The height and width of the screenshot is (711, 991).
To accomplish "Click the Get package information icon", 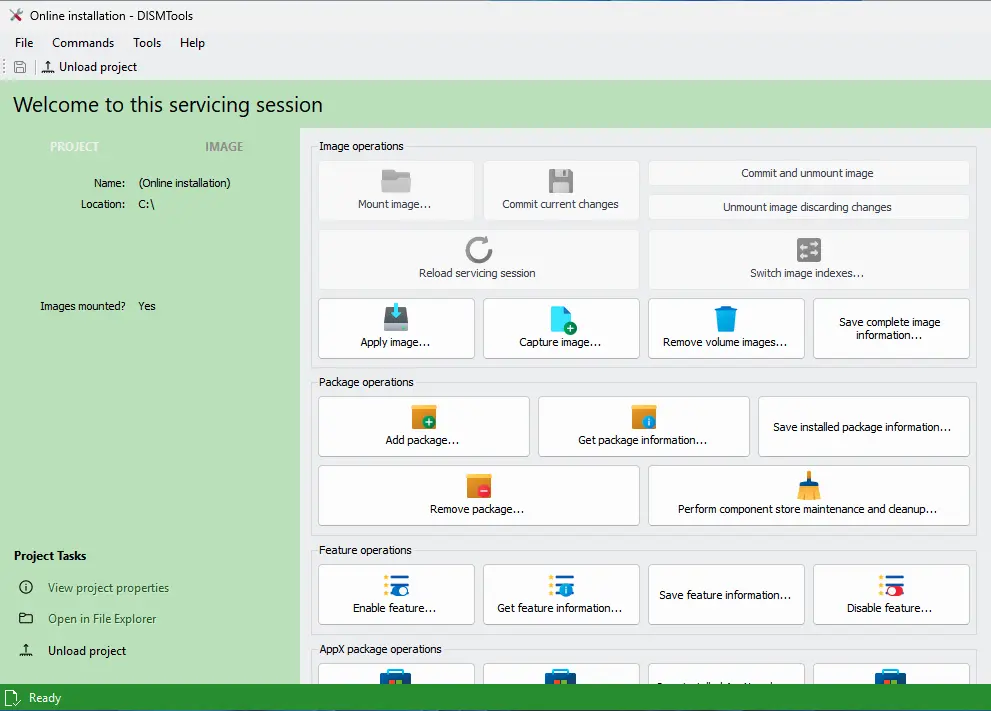I will [x=644, y=417].
